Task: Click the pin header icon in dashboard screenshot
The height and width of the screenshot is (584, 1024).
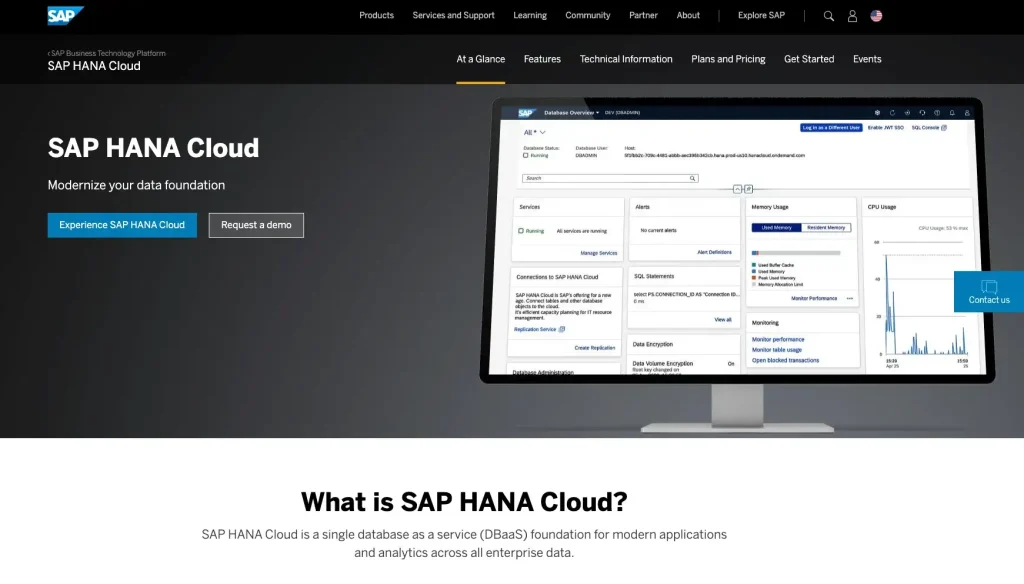Action: 748,189
